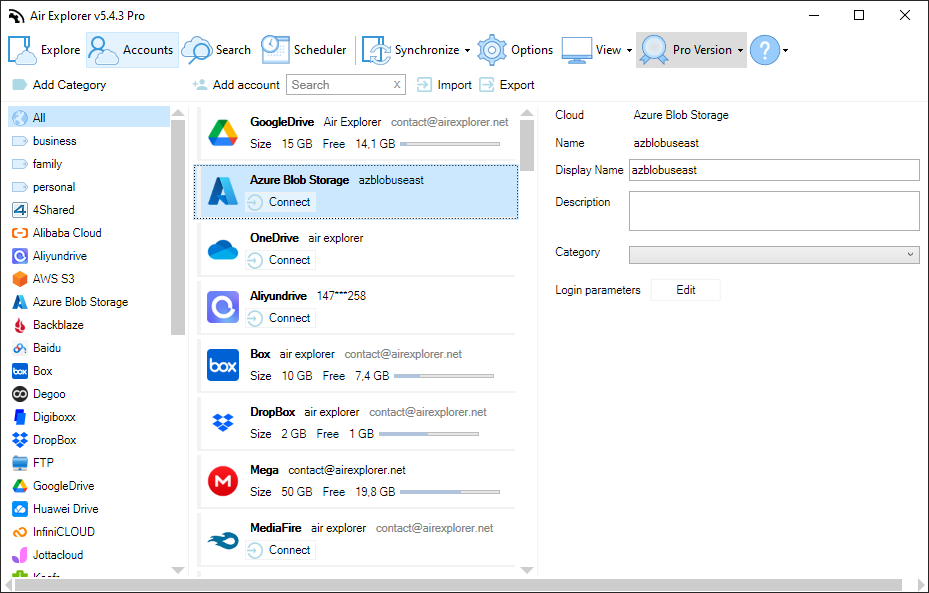Open the Pro Version menu
The image size is (929, 593).
coord(691,50)
